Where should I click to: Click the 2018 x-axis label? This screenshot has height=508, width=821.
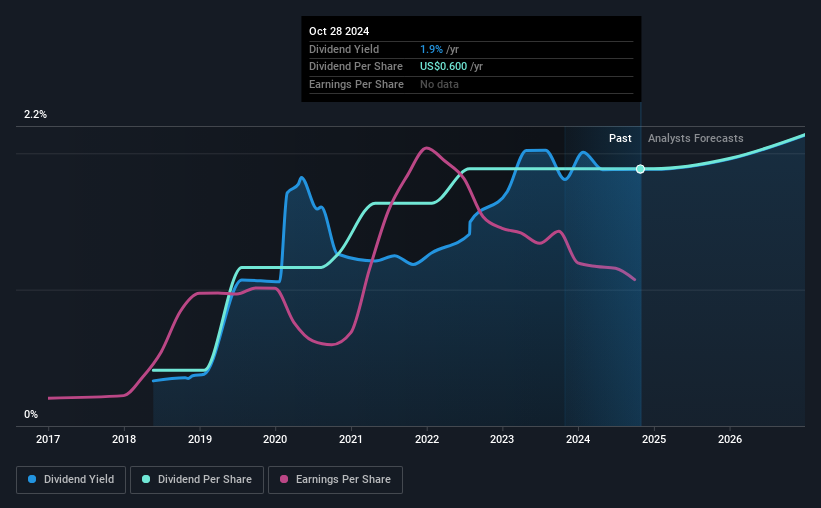(124, 439)
